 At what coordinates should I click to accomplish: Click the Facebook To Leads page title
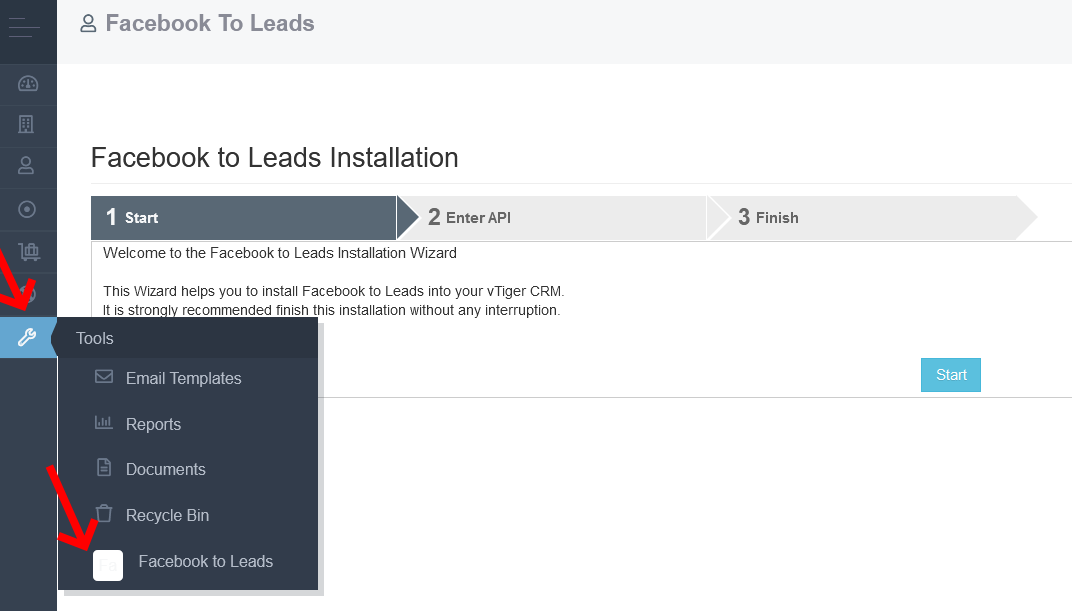tap(210, 23)
